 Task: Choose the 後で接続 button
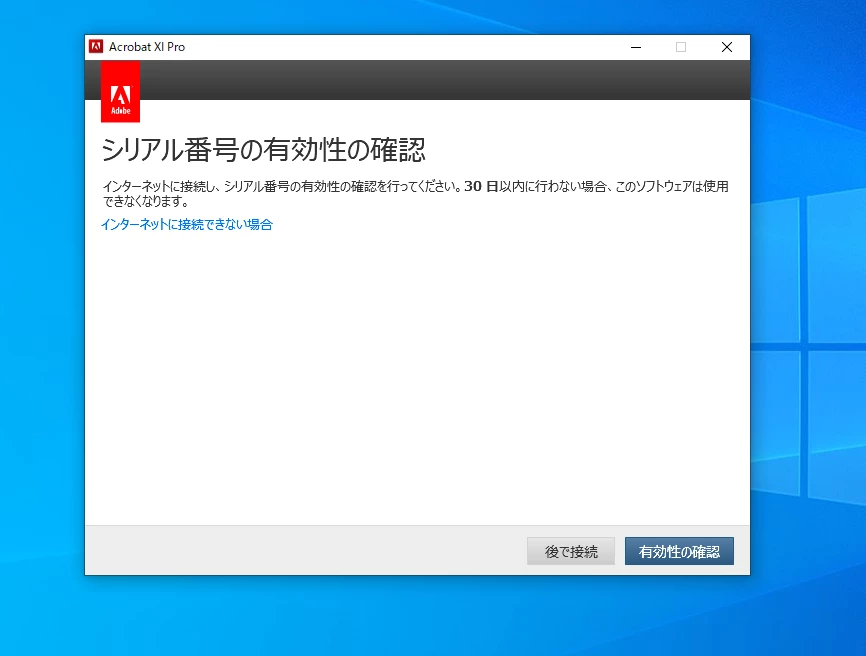coord(571,551)
